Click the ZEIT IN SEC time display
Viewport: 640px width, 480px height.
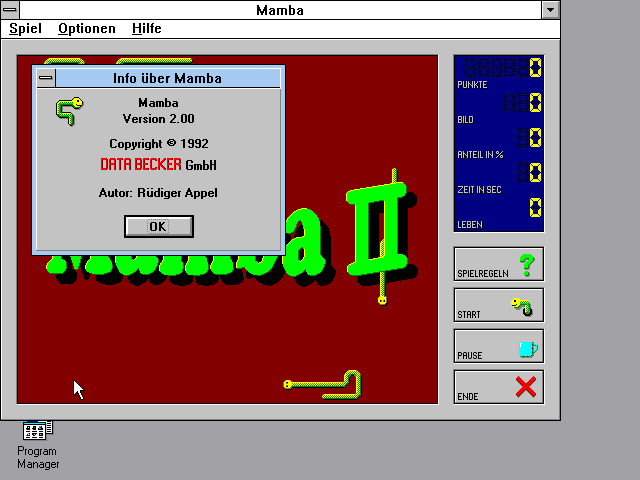pyautogui.click(x=529, y=172)
